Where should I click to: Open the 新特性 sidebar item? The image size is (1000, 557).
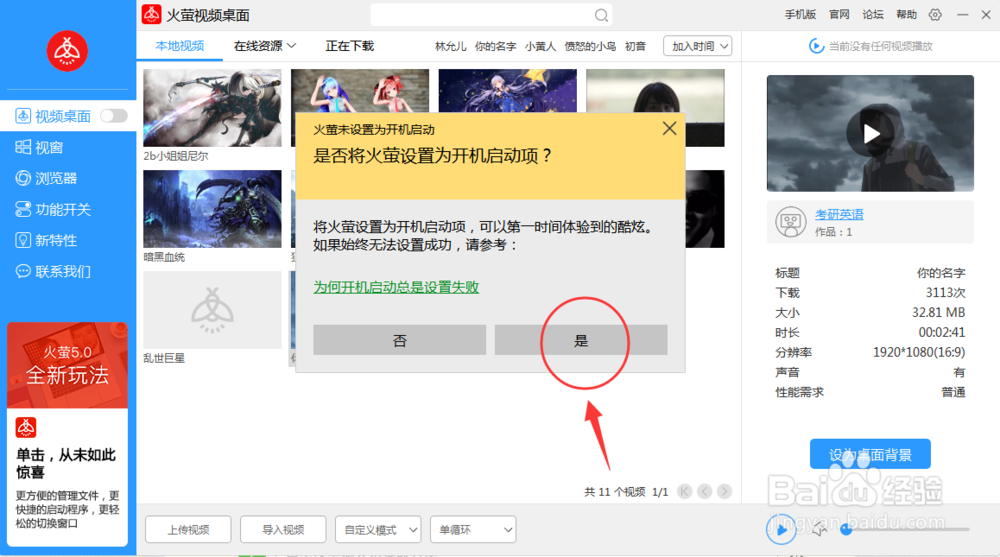[x=46, y=241]
